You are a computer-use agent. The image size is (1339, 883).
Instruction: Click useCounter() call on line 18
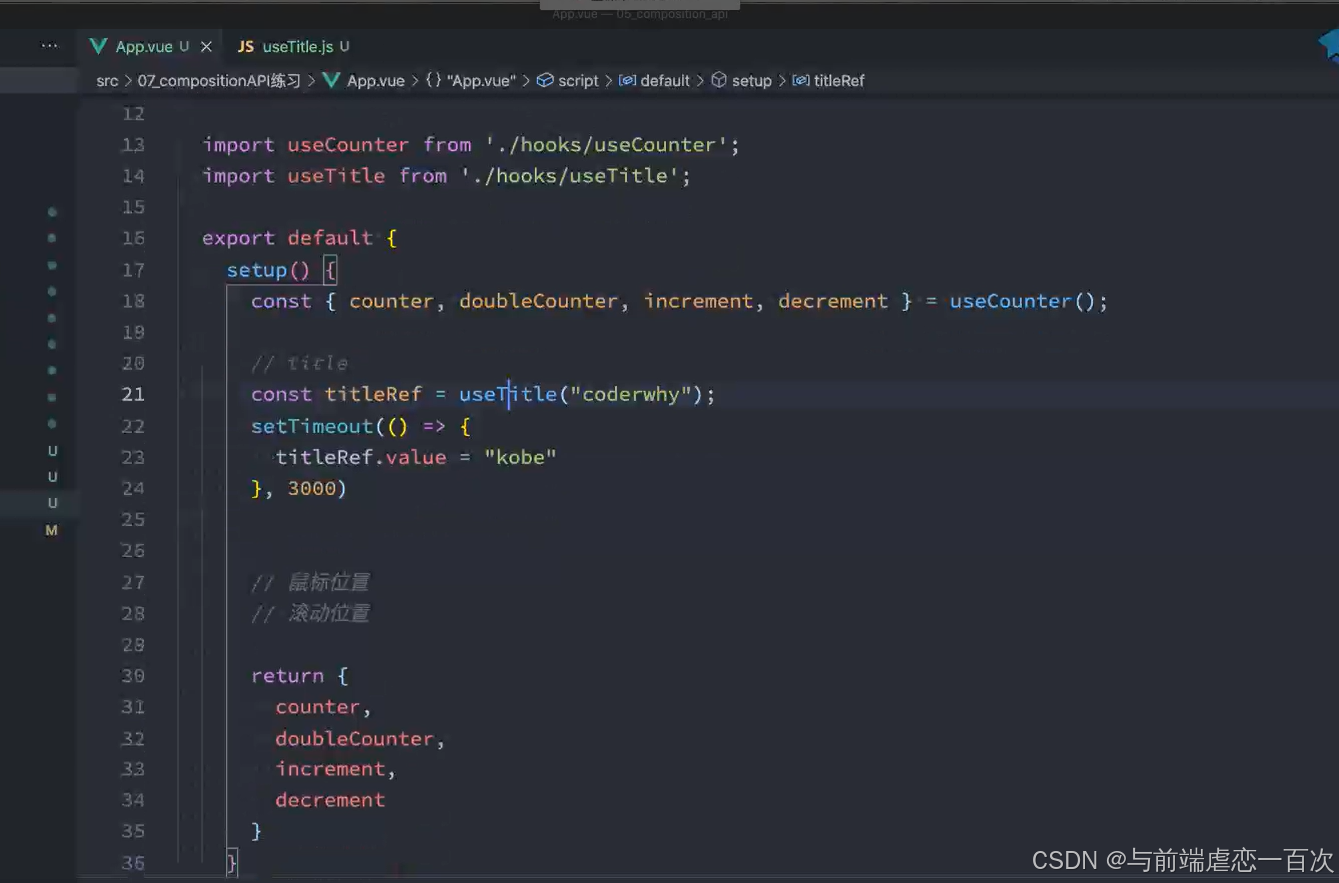click(x=1023, y=301)
